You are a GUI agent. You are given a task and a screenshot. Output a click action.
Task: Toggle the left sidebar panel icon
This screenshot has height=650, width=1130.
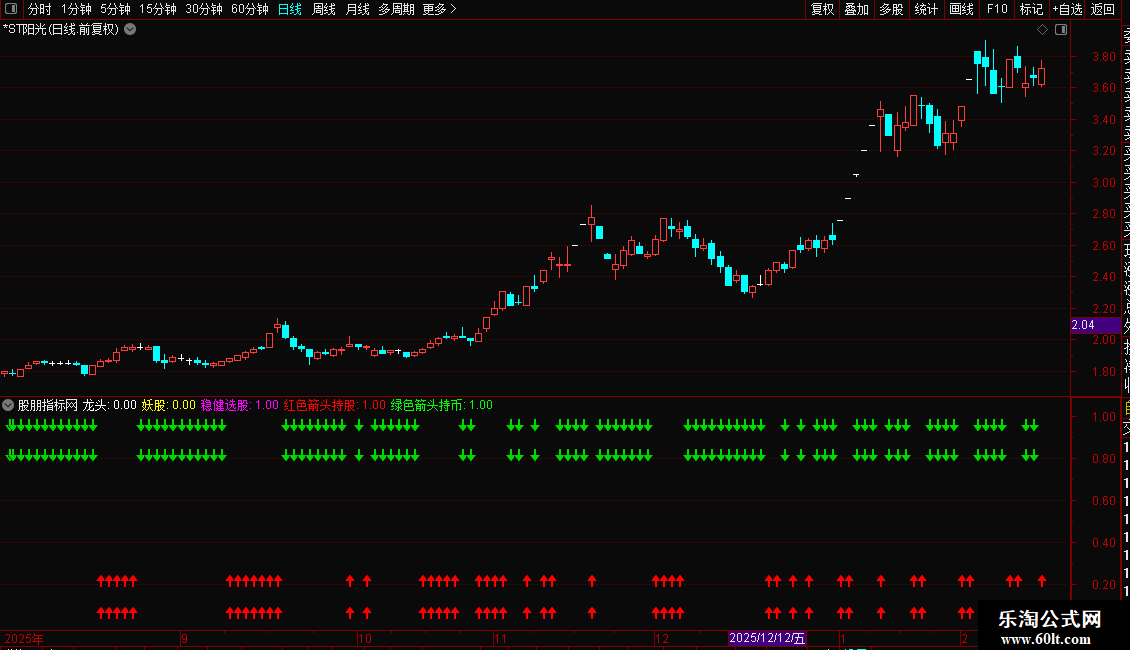(11, 9)
